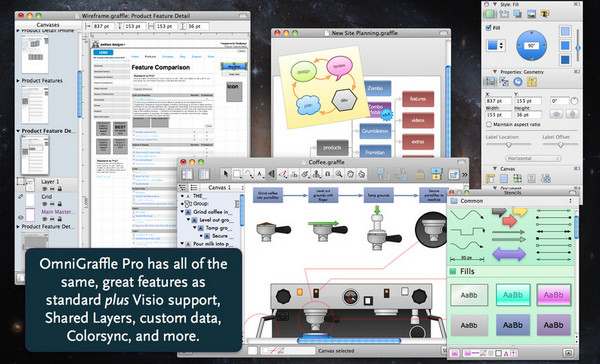Select the teal AaBb fill style

pos(513,295)
